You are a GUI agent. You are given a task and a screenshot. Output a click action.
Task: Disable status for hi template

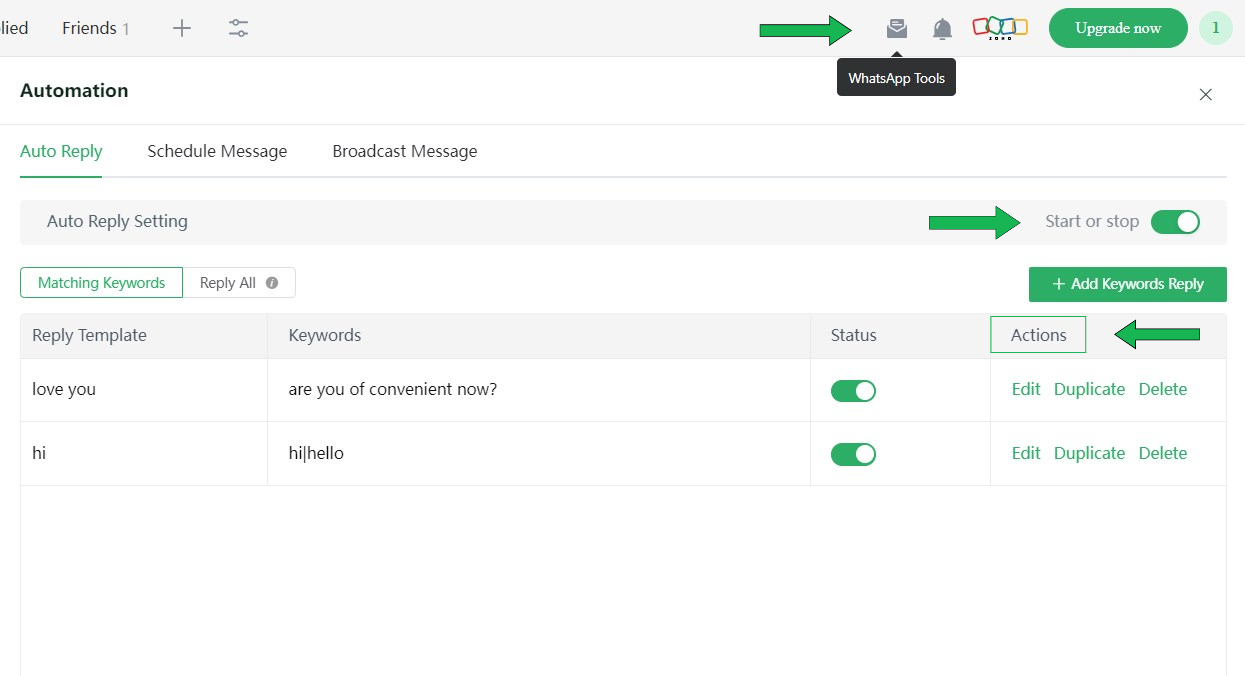click(x=853, y=454)
